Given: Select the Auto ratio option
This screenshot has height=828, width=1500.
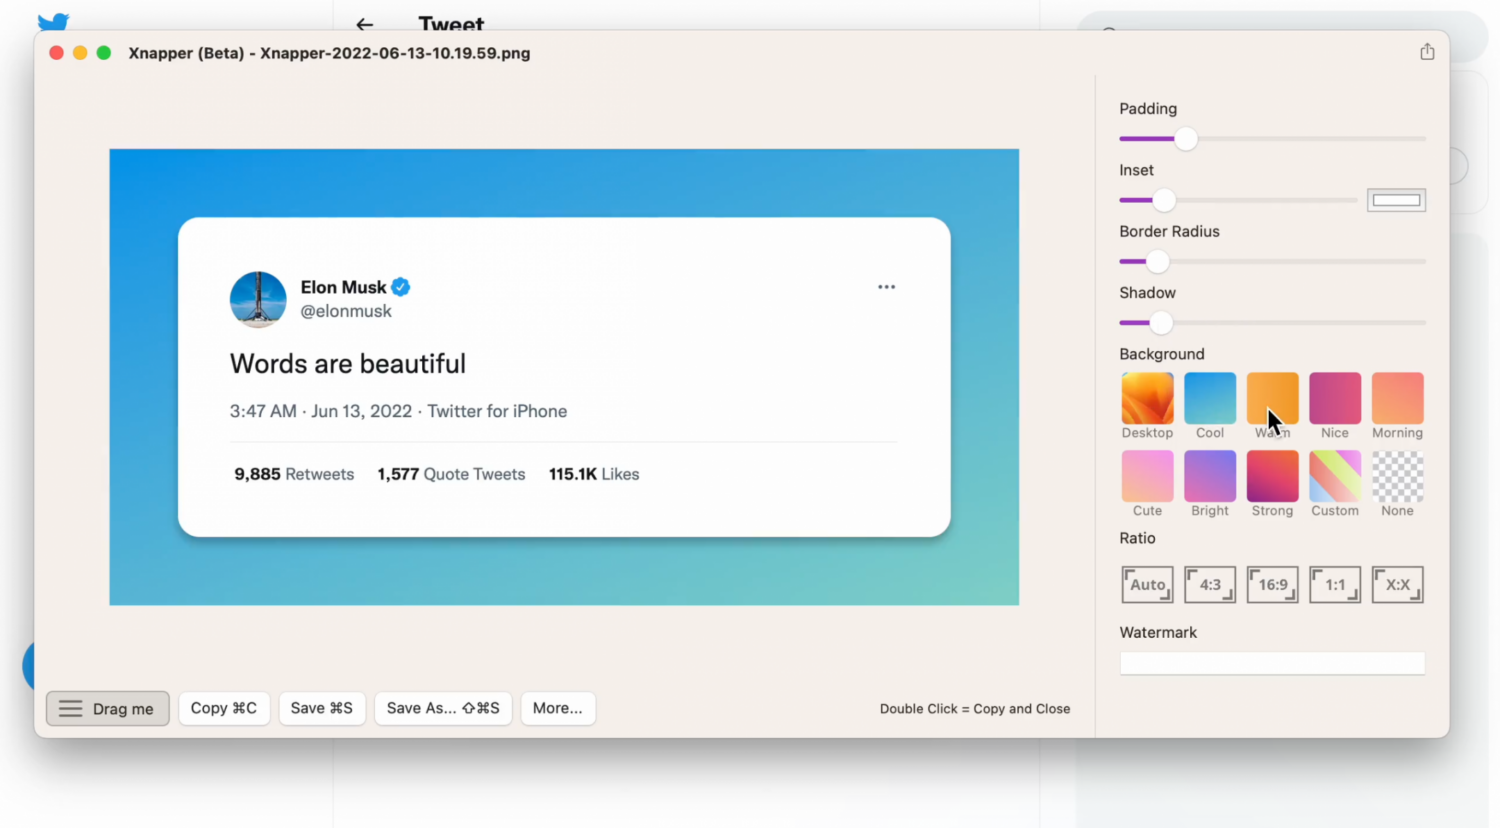Looking at the screenshot, I should 1147,585.
